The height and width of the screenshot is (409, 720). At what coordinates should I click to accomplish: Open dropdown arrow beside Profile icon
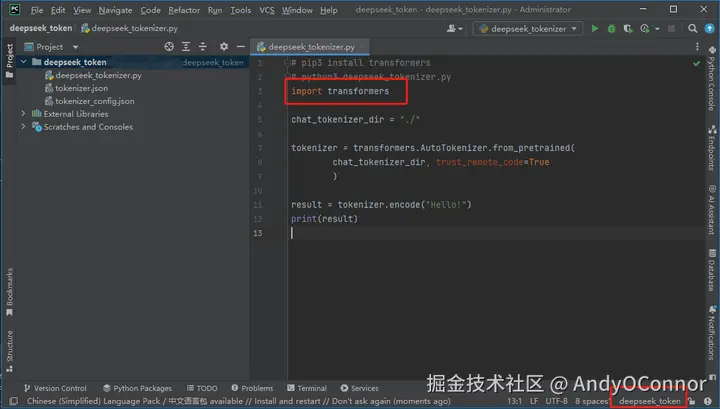657,28
